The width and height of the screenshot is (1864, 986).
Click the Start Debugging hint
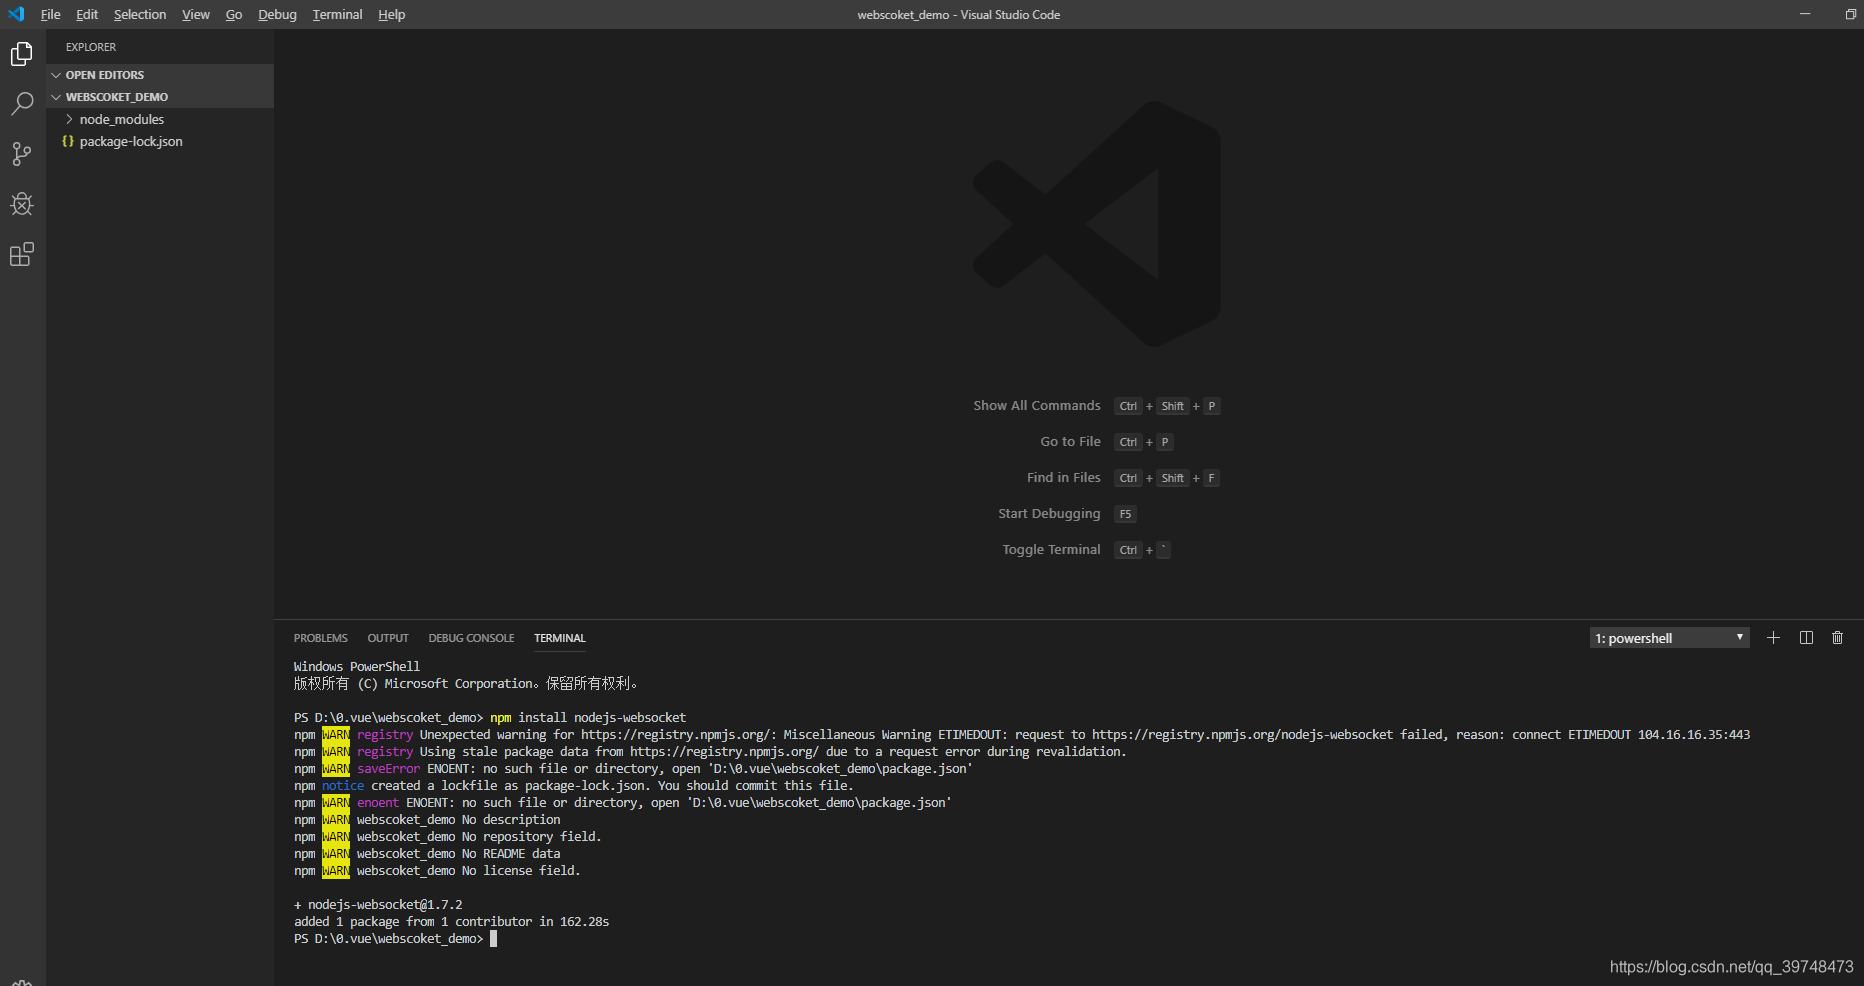[x=1049, y=513]
